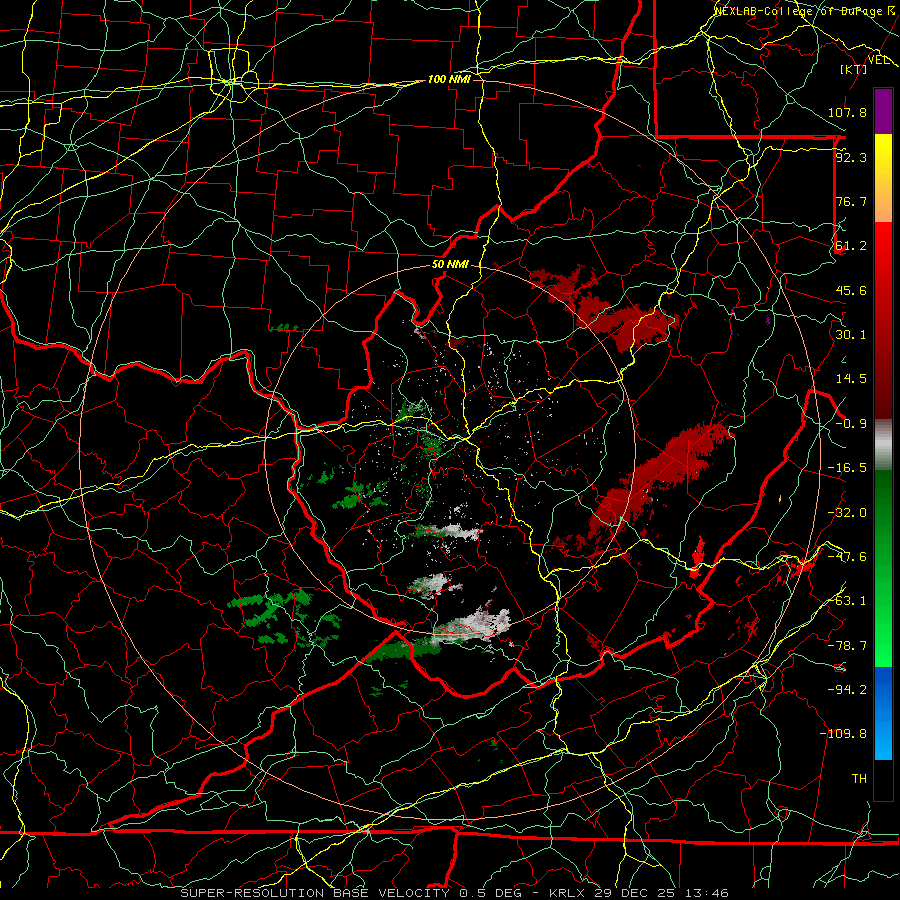900x900 pixels.
Task: Click the 29 DEC 25 date text
Action: click(634, 893)
